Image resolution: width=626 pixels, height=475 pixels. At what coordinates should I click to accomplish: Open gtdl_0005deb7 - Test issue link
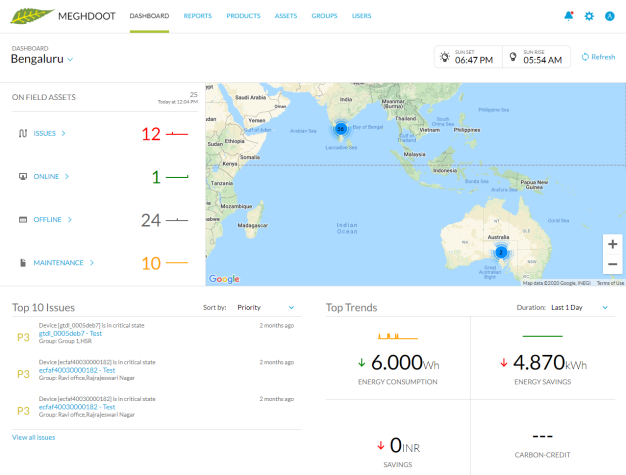(x=71, y=333)
